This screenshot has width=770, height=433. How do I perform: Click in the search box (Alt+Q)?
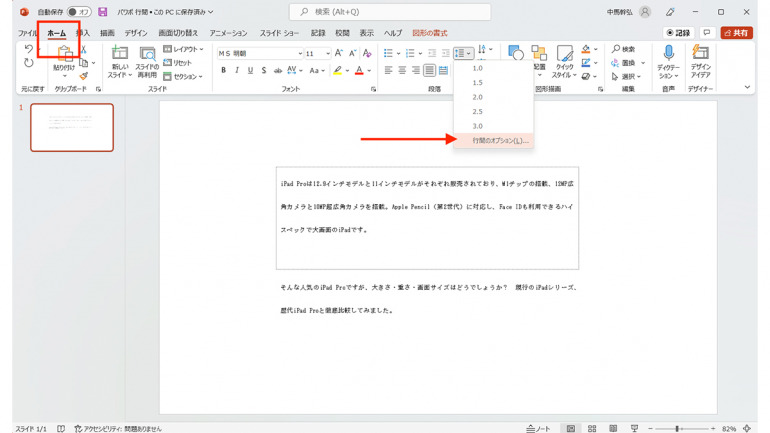(390, 12)
